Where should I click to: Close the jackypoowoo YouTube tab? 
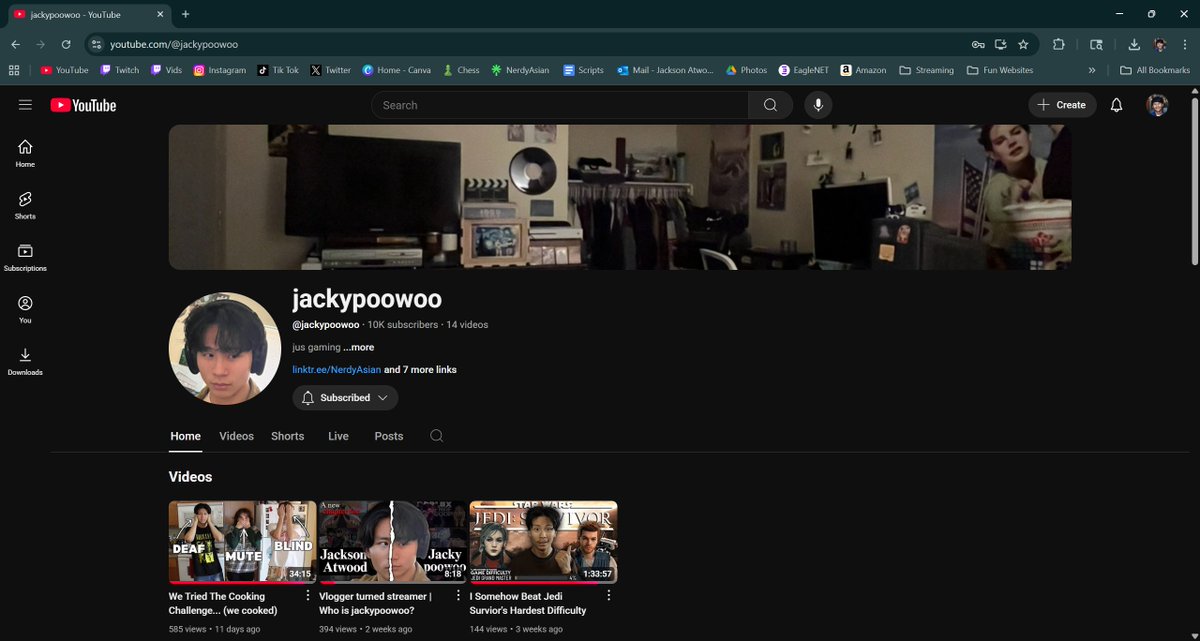160,14
